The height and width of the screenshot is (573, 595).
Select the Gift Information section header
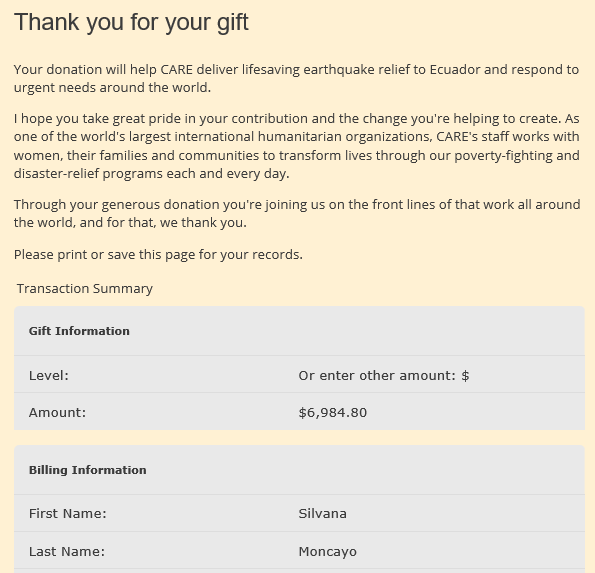(79, 331)
